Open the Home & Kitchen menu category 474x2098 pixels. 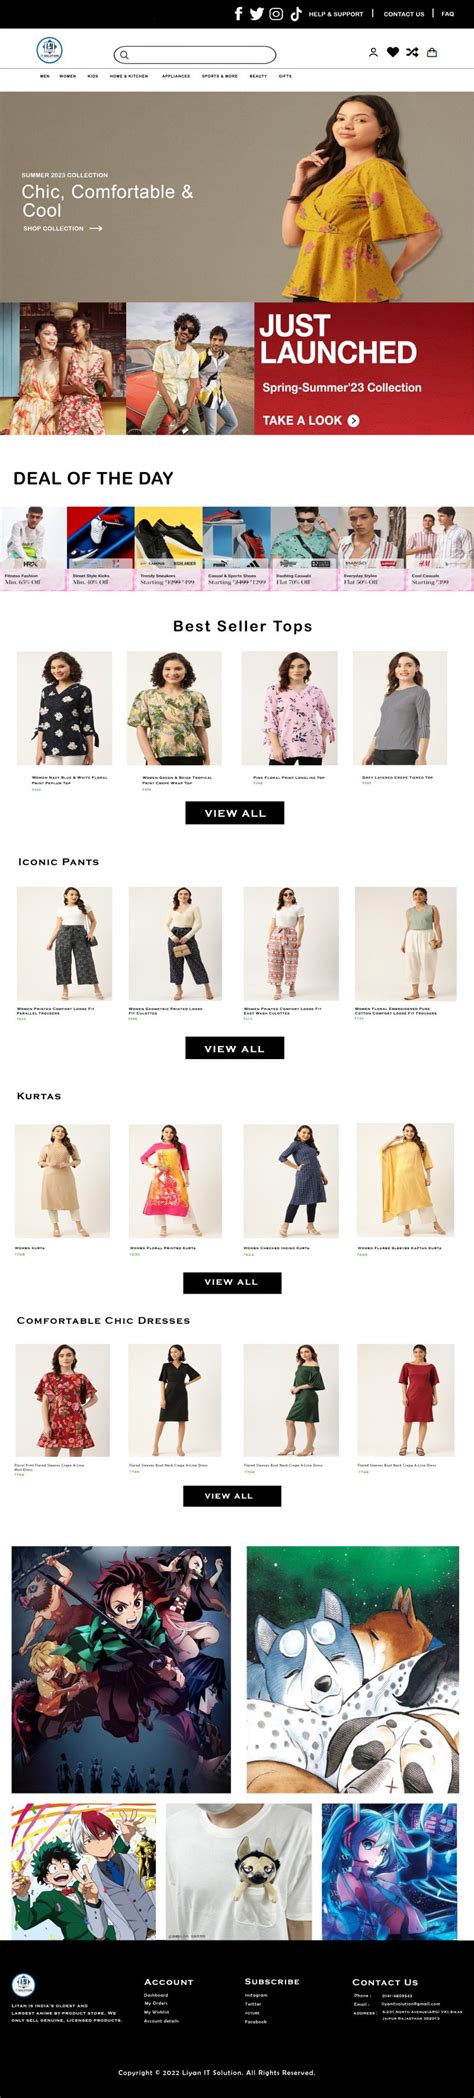pyautogui.click(x=129, y=76)
